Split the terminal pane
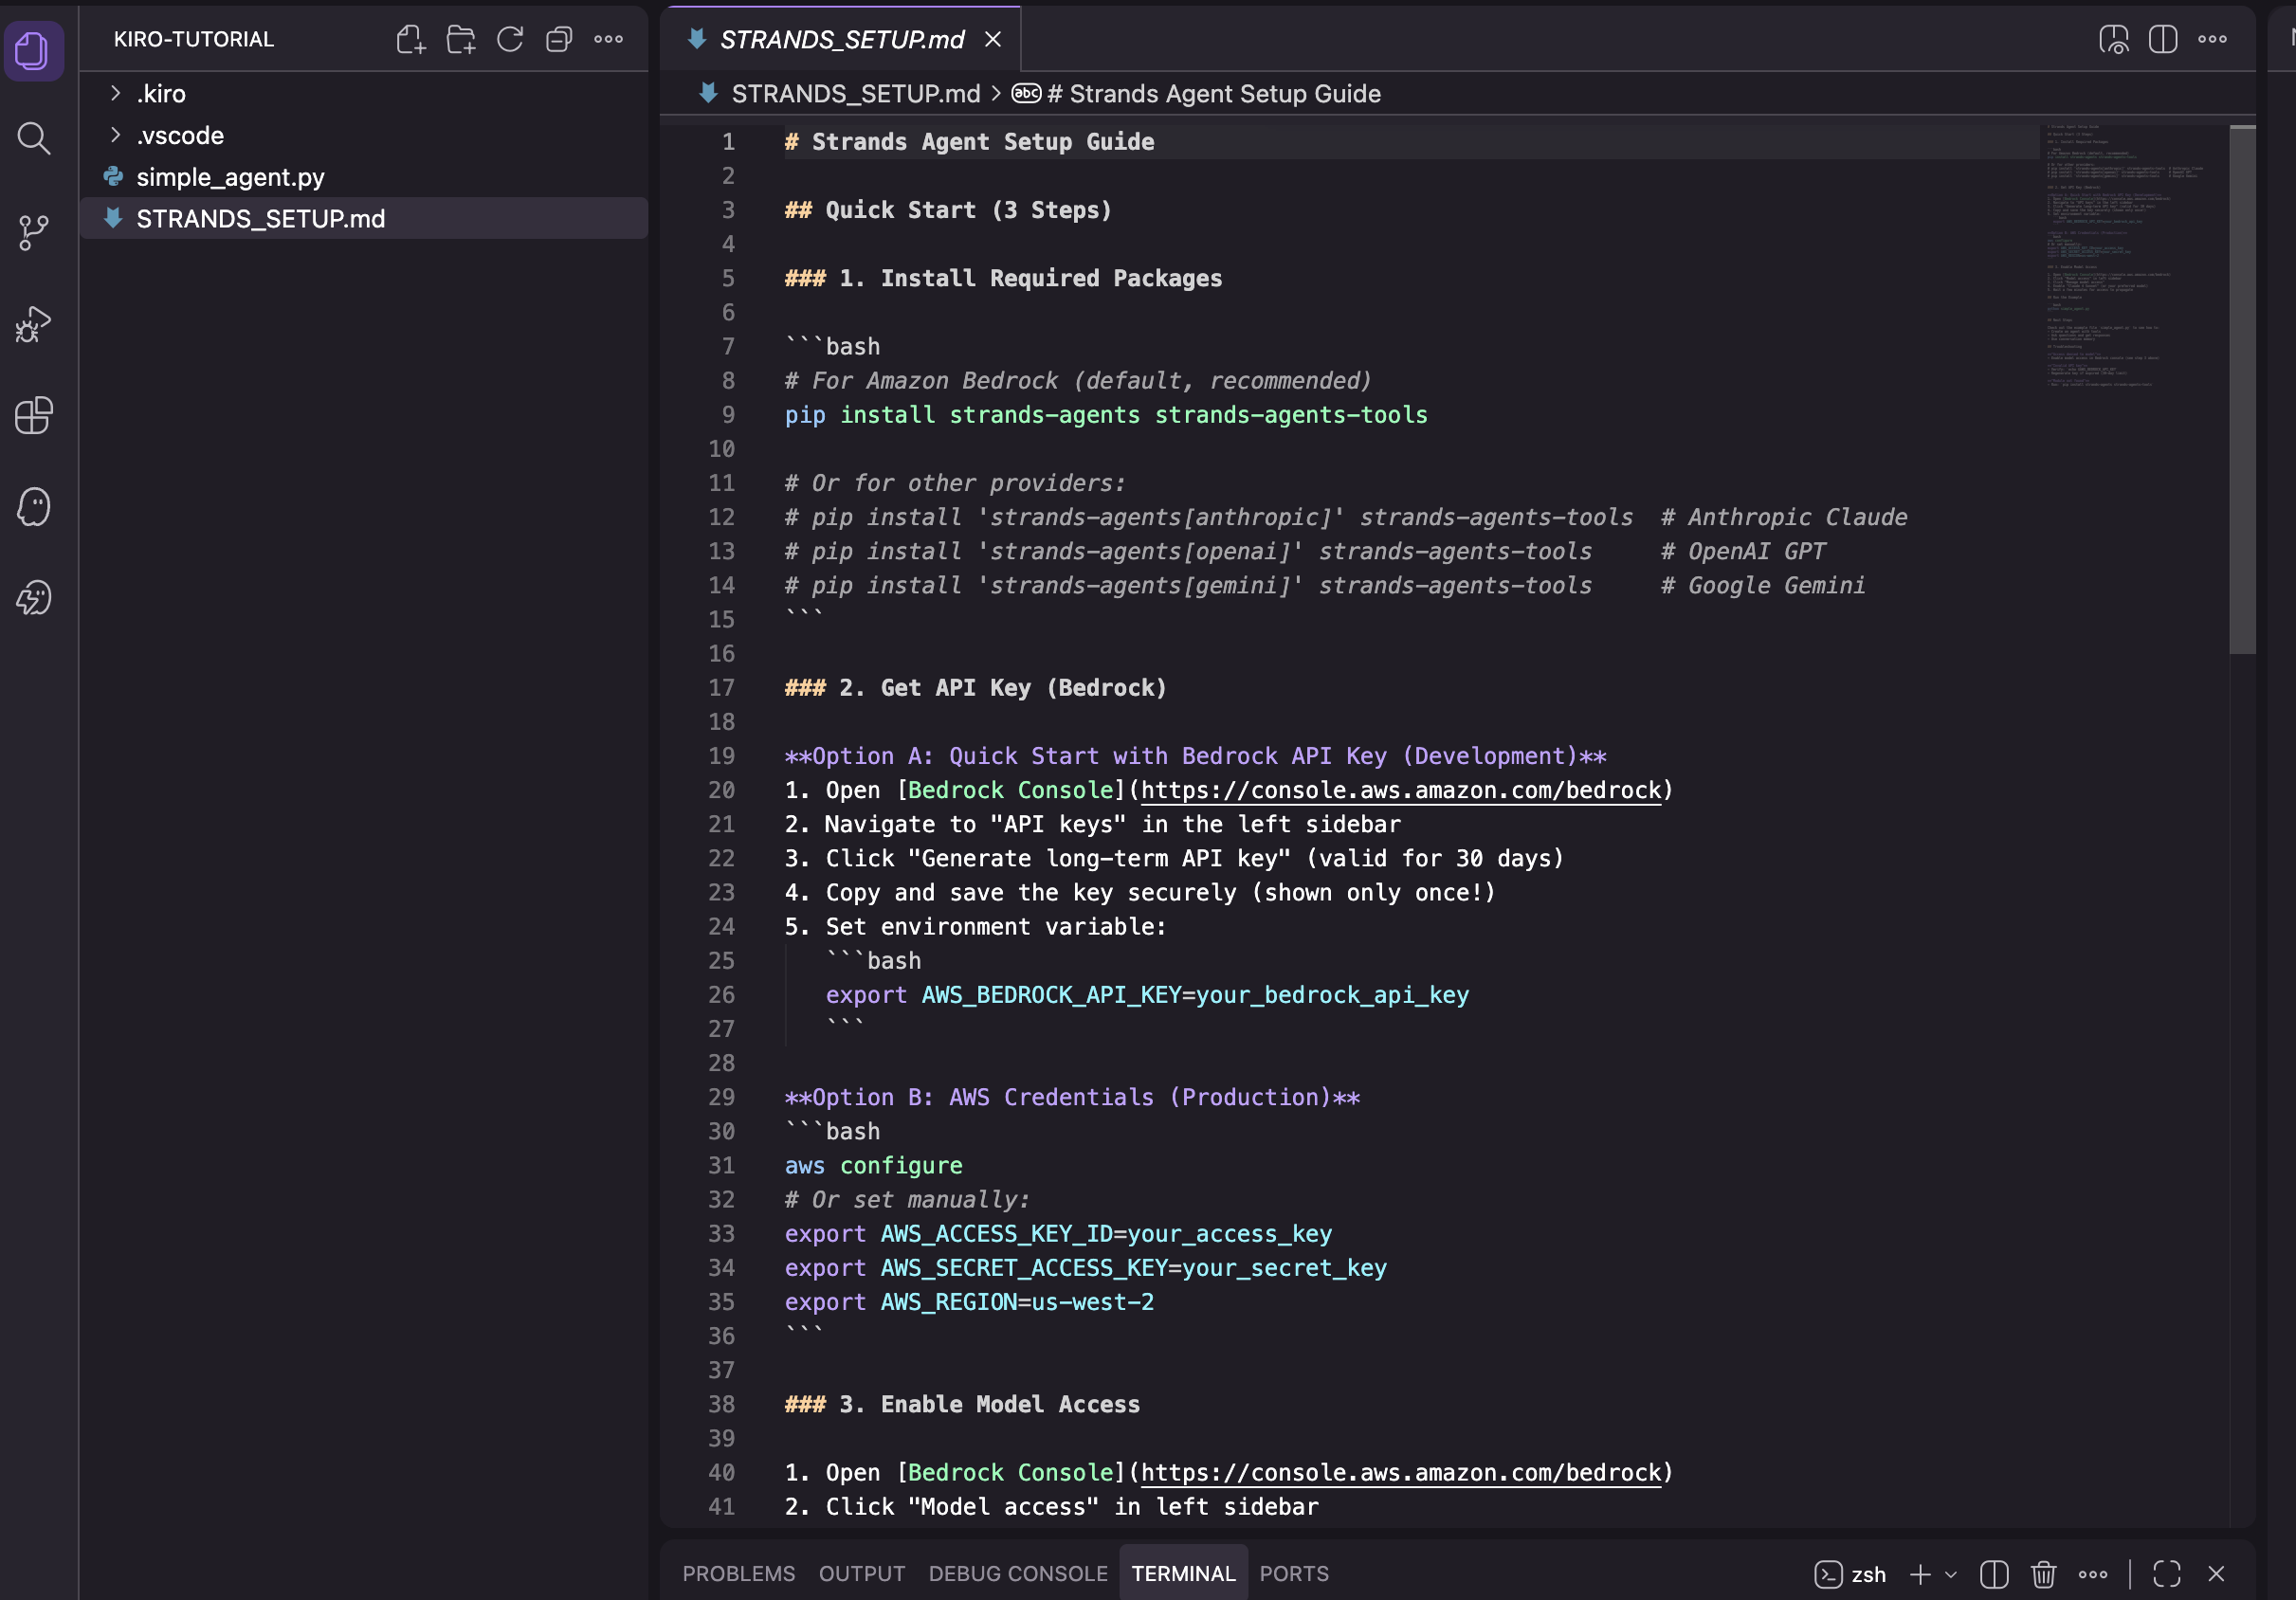This screenshot has width=2296, height=1600. click(1994, 1574)
